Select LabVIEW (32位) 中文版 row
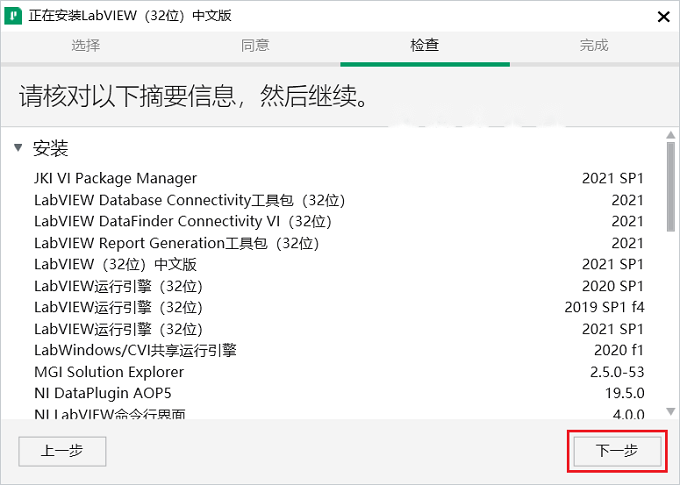 coord(339,264)
